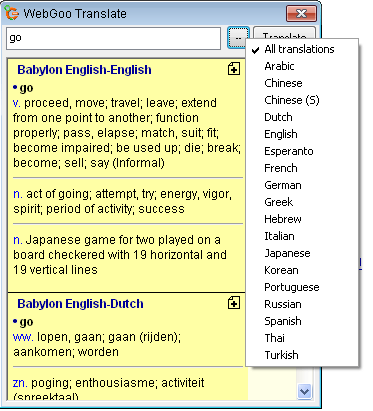Choose German from the language menu

click(x=302, y=185)
